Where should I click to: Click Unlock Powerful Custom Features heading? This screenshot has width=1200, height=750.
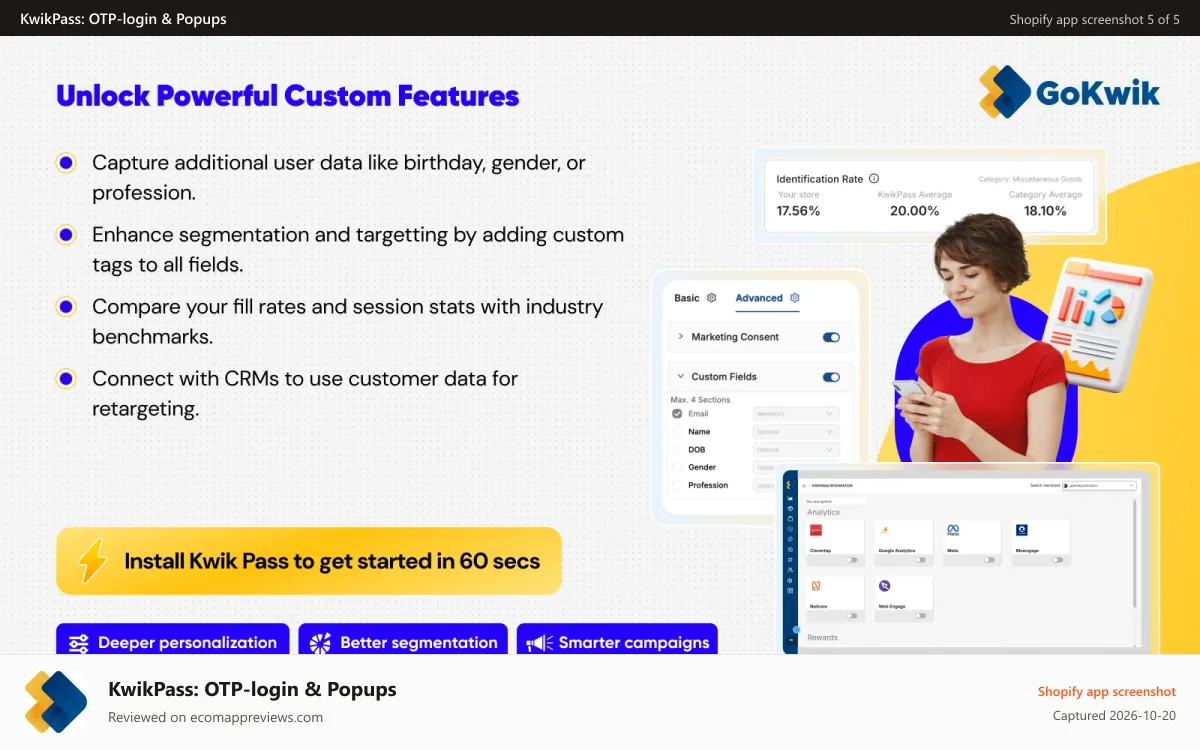click(288, 96)
